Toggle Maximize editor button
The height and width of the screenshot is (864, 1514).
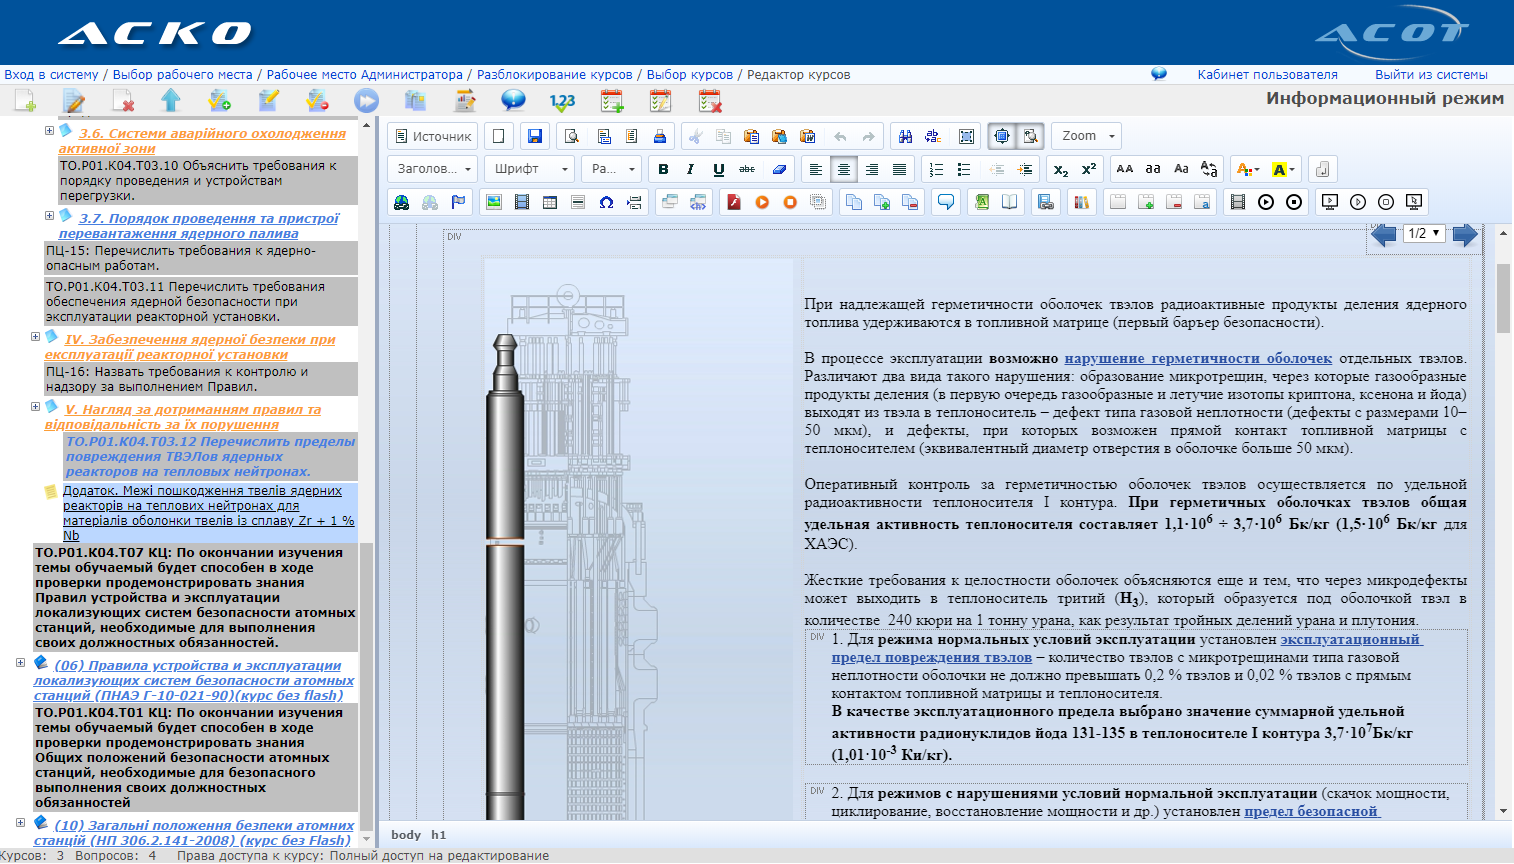pyautogui.click(x=1002, y=136)
